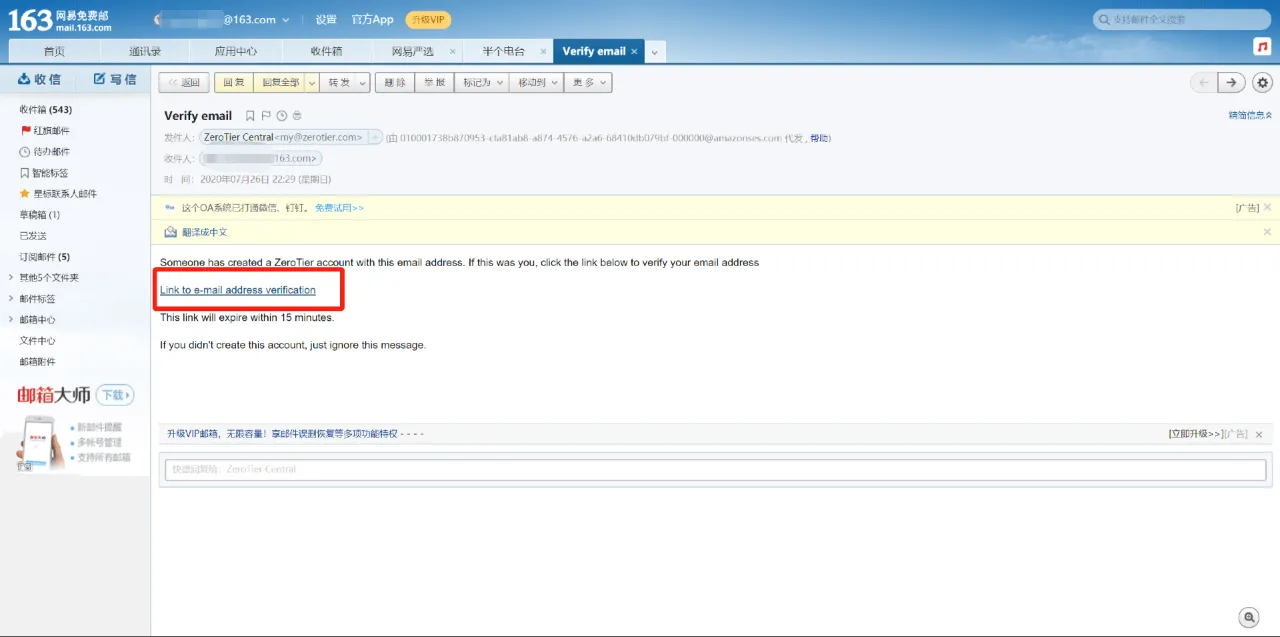Image resolution: width=1280 pixels, height=637 pixels.
Task: Click the bookmark tag icon beside Verify email subject
Action: [x=250, y=116]
